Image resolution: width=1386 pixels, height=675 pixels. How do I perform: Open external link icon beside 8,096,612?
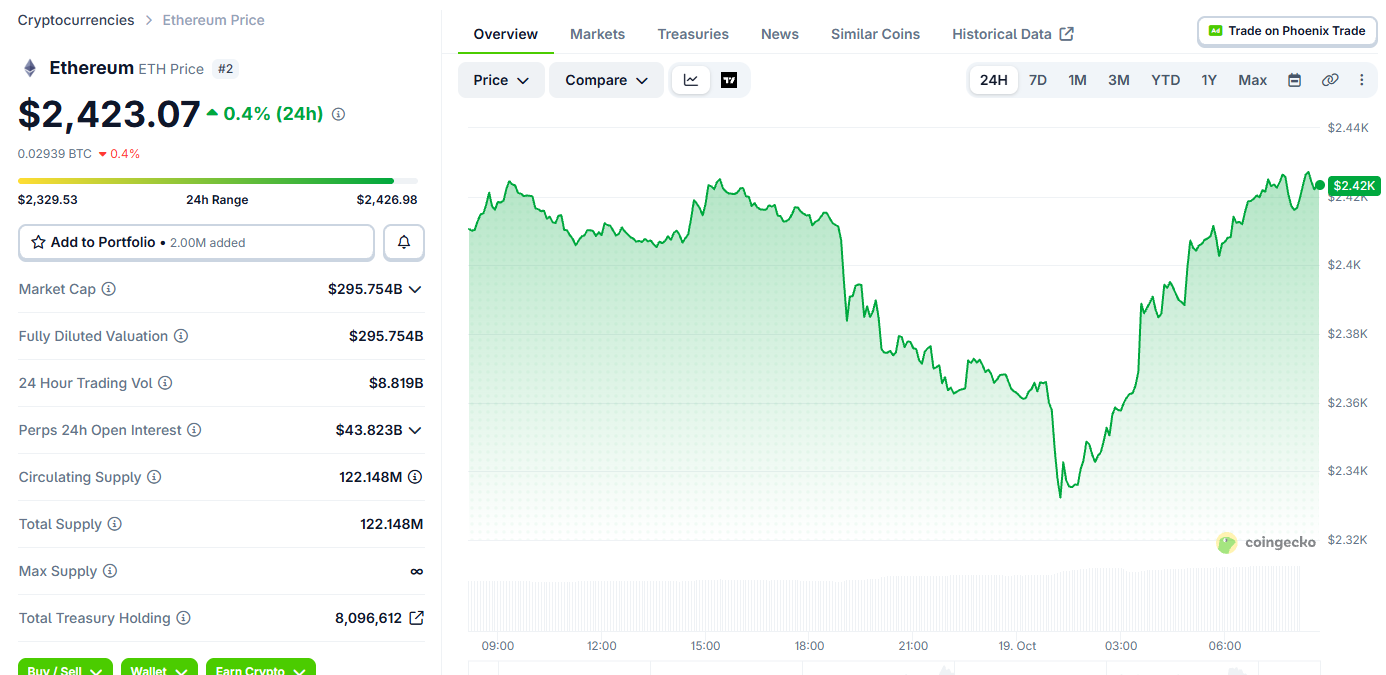pos(416,618)
